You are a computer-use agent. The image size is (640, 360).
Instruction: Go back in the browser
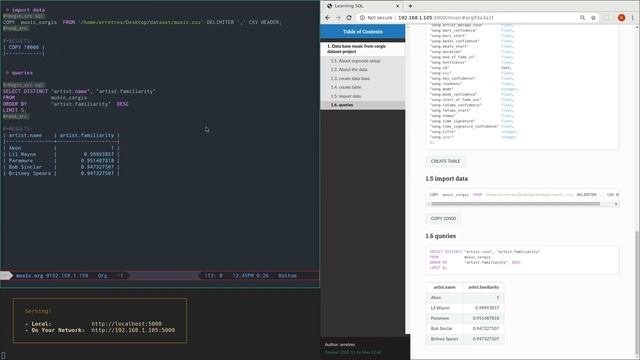[x=327, y=18]
